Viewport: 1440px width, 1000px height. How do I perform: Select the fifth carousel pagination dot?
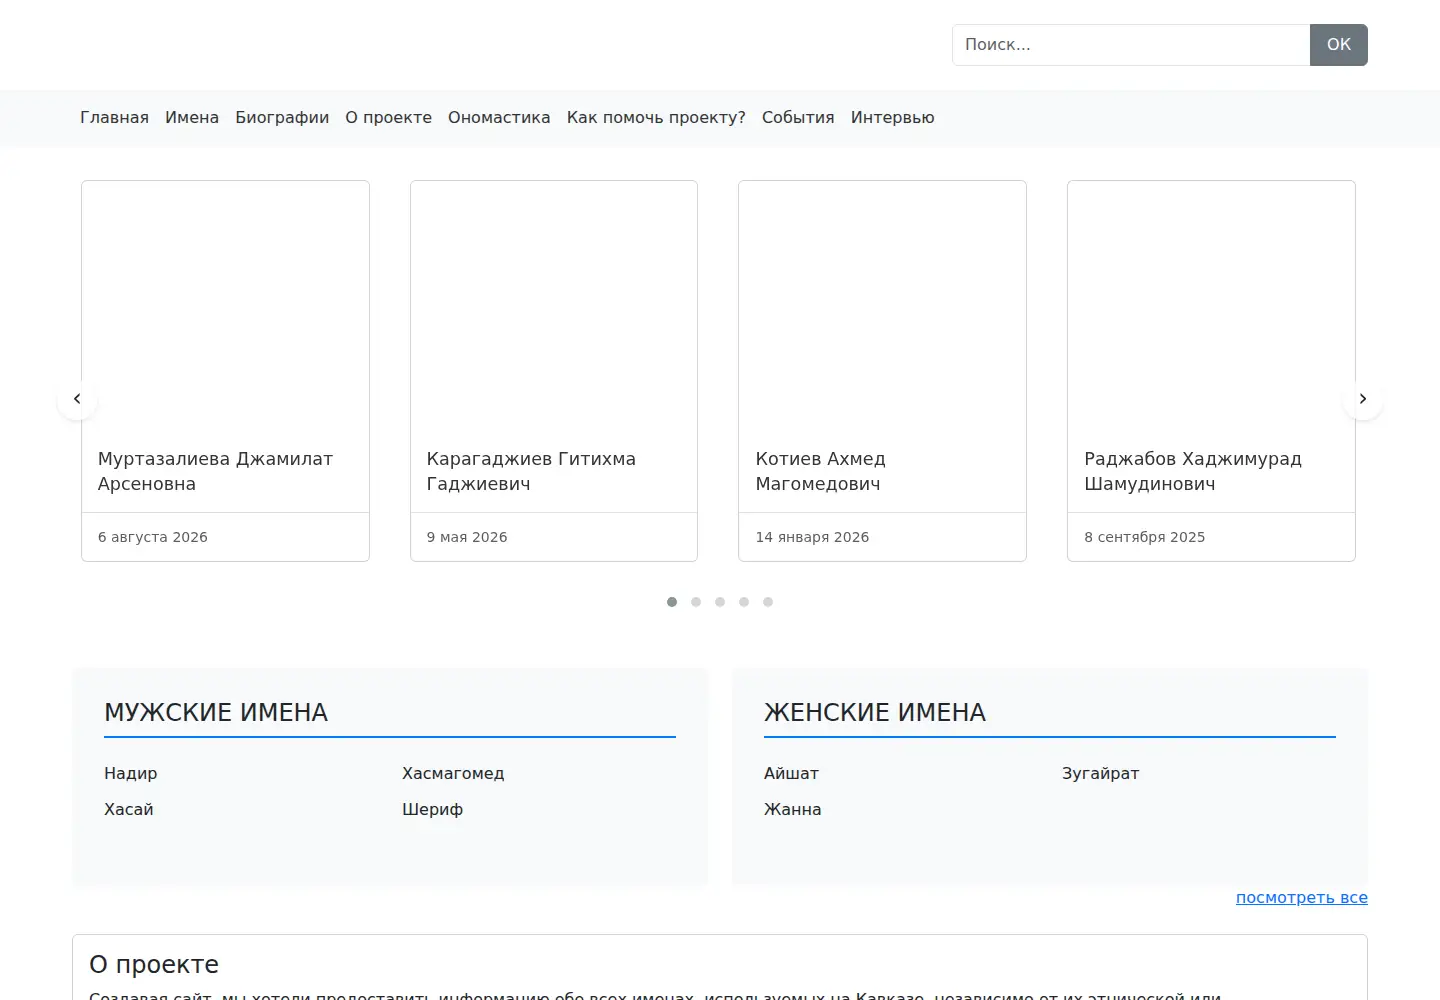pos(768,602)
